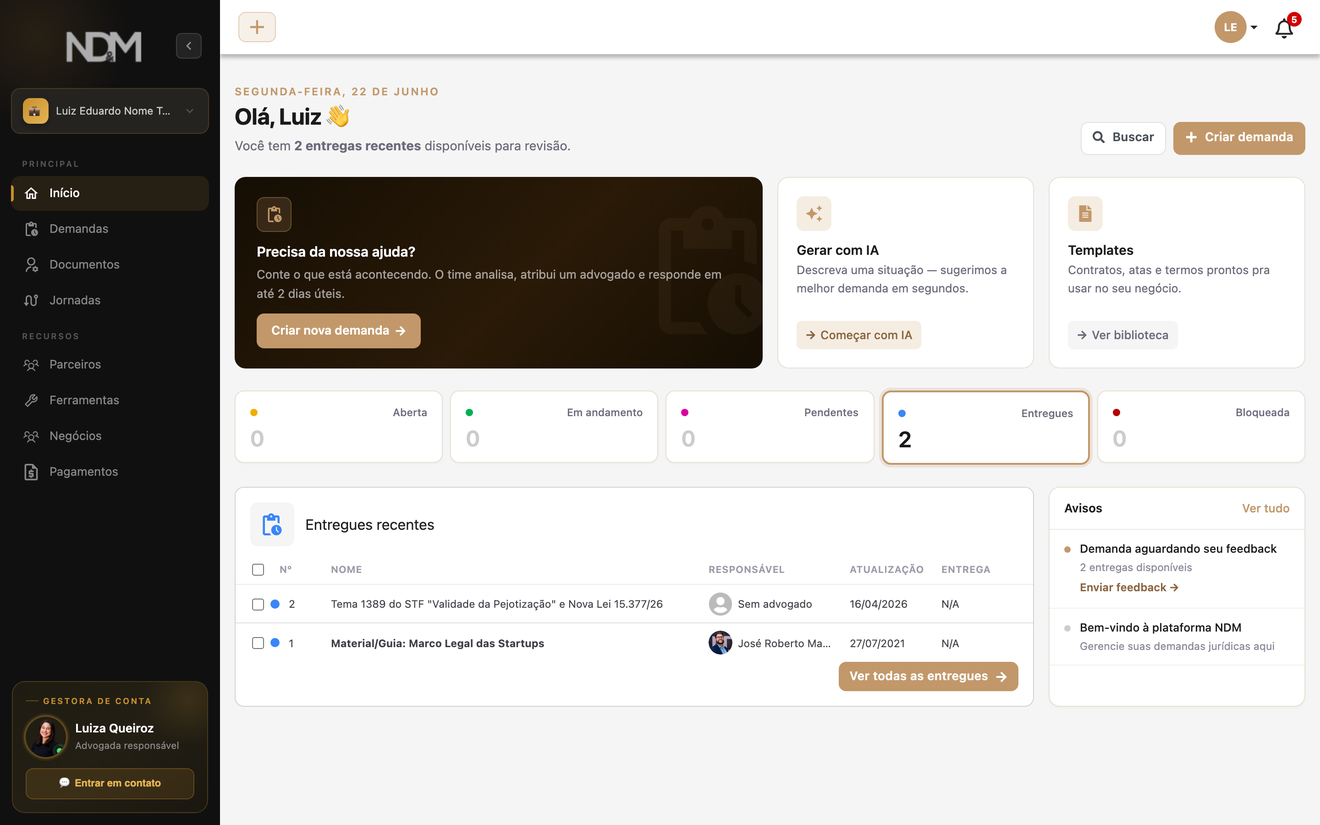Click Ver tudo link in Avisos
This screenshot has width=1320, height=825.
tap(1266, 508)
